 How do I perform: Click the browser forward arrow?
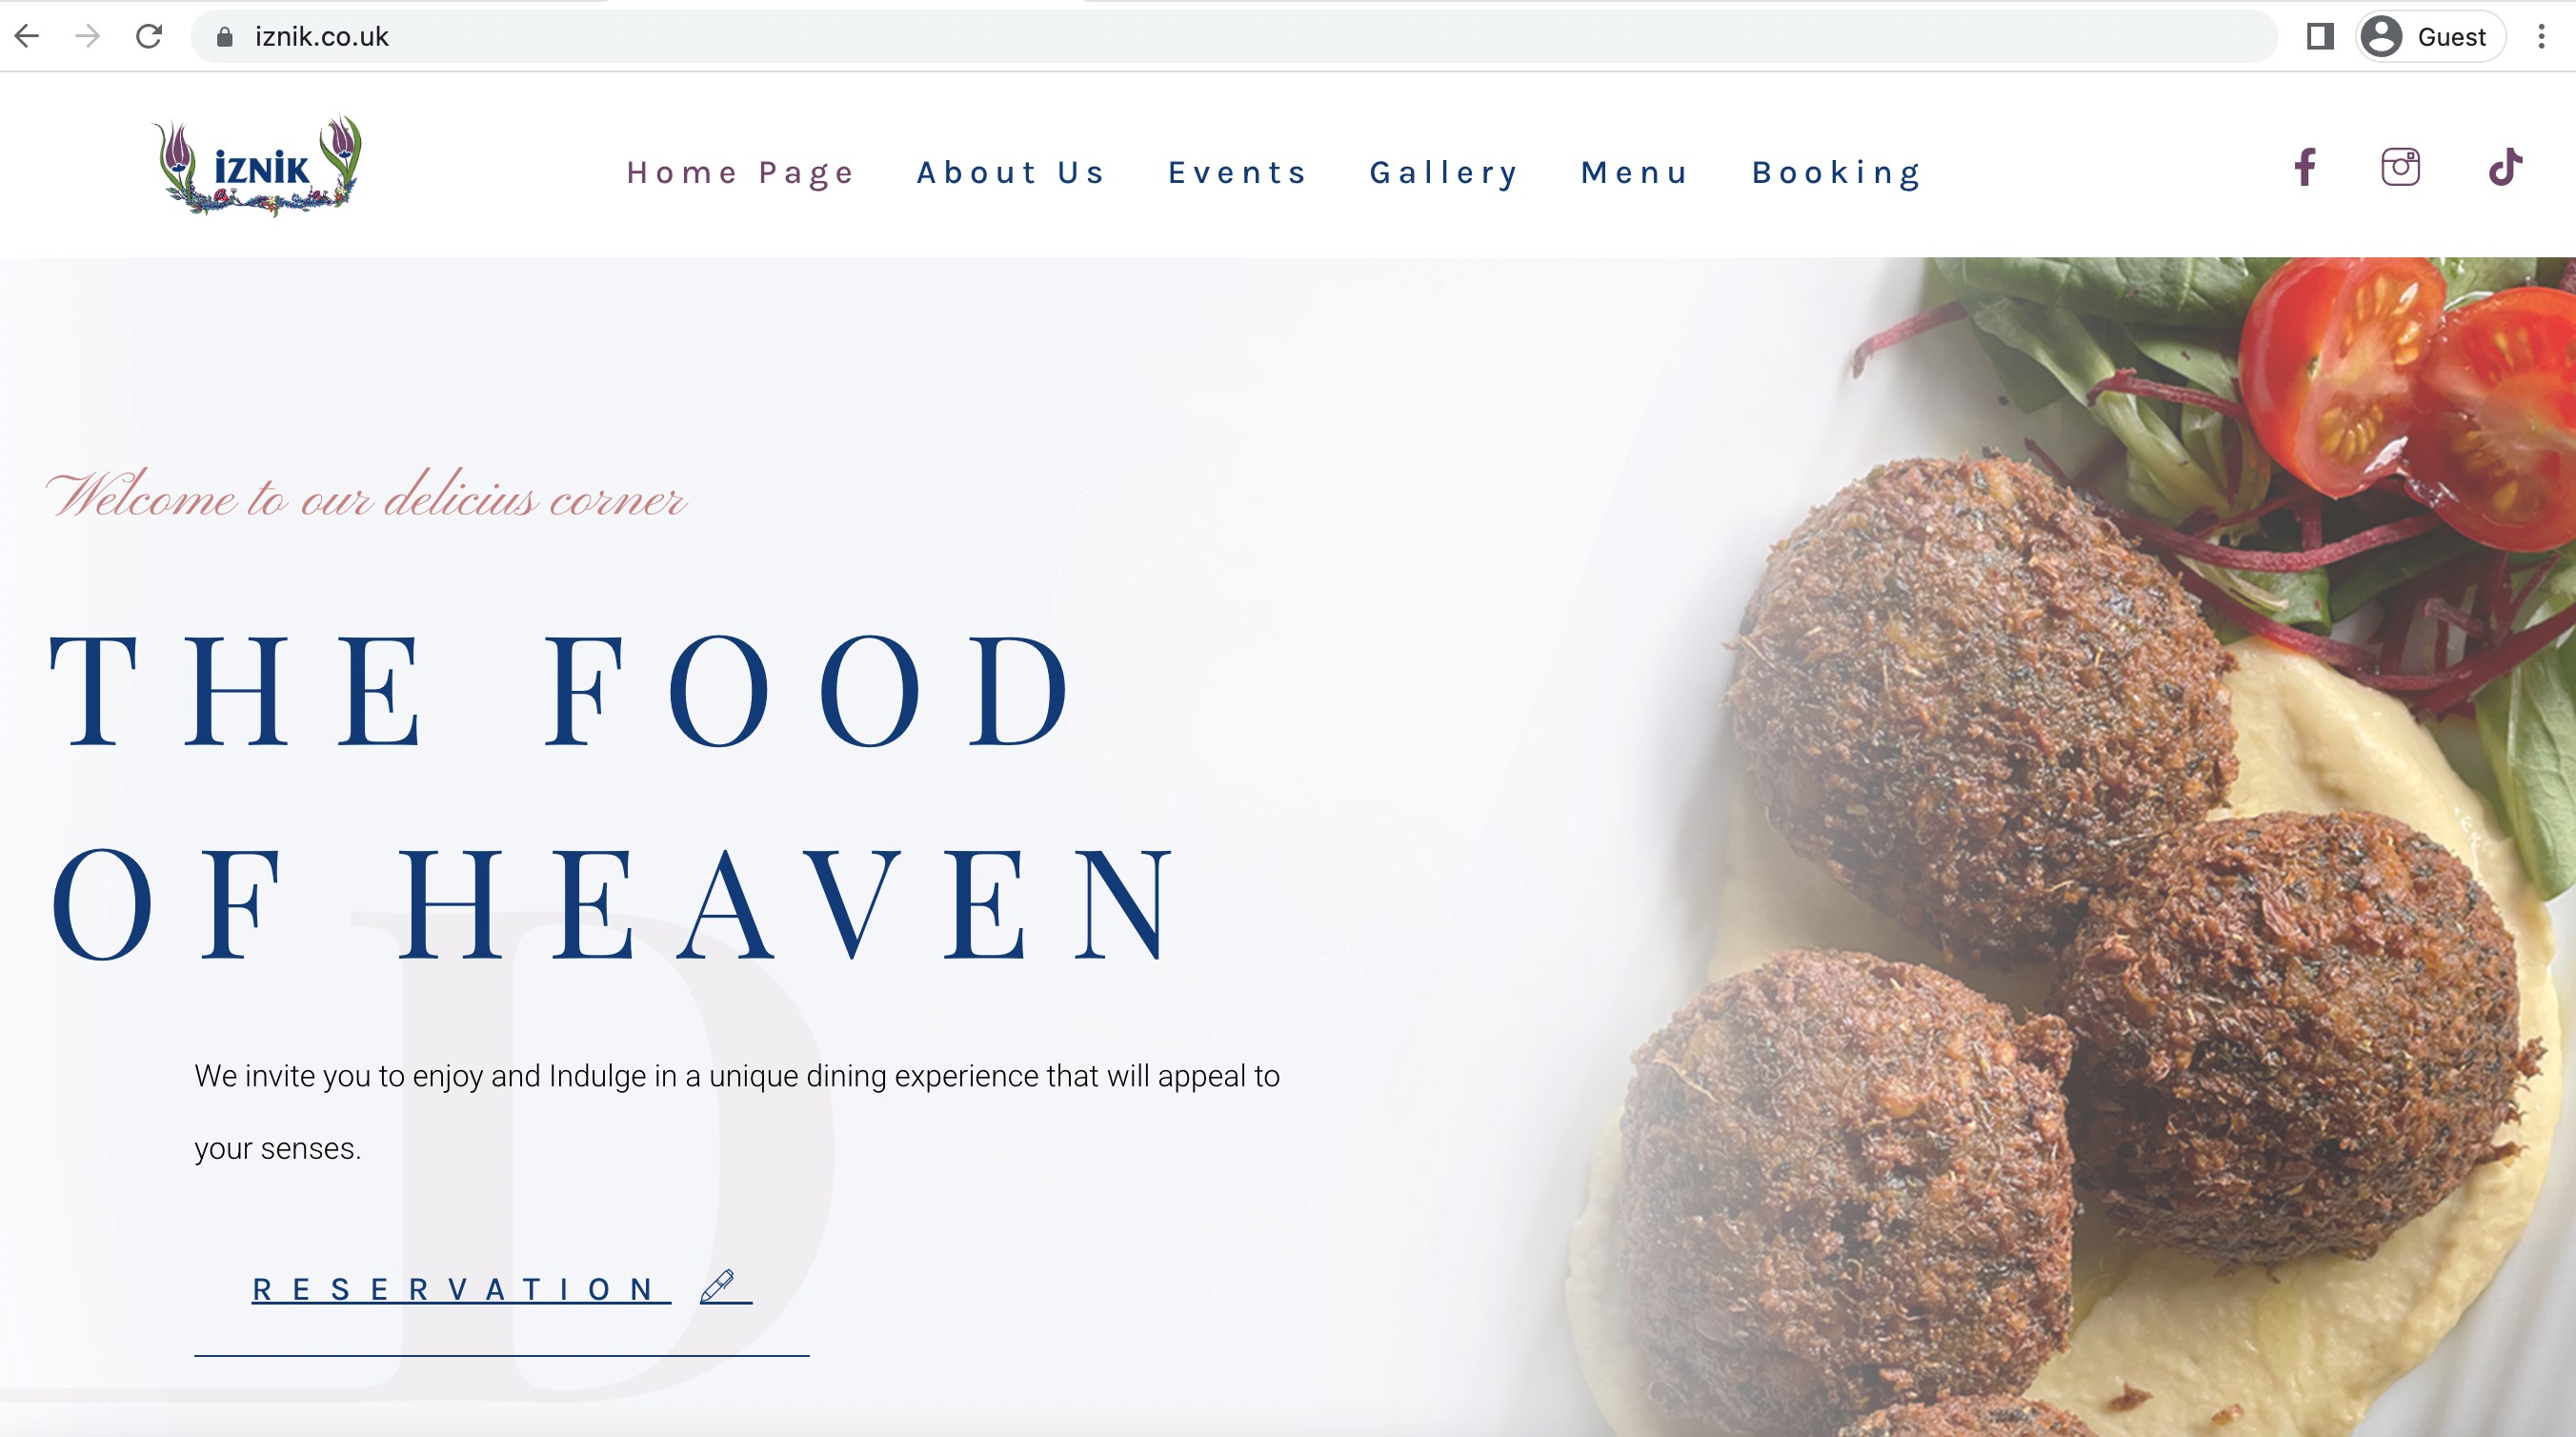point(88,37)
